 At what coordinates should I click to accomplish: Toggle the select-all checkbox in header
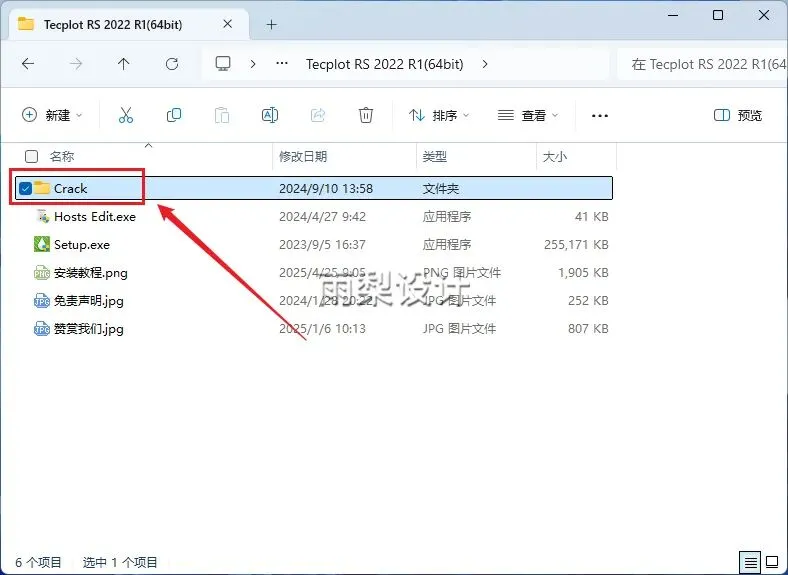31,156
